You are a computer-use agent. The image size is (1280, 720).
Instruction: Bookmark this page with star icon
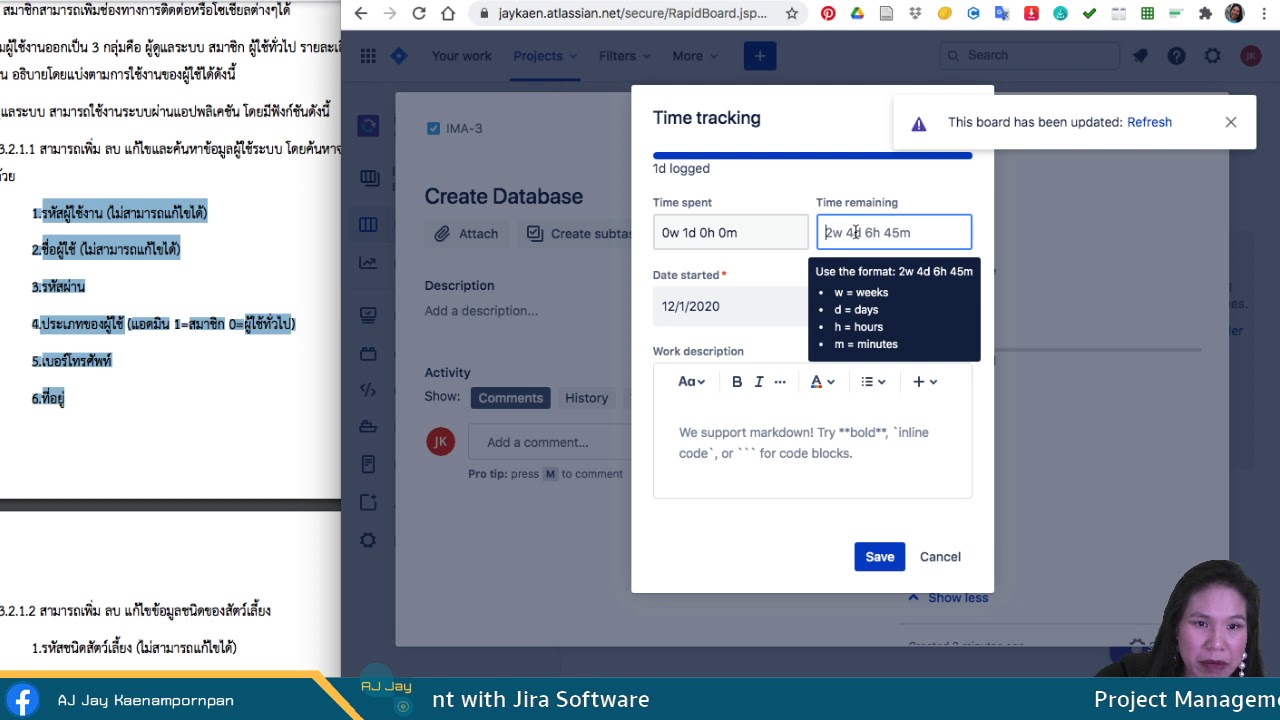pos(791,14)
